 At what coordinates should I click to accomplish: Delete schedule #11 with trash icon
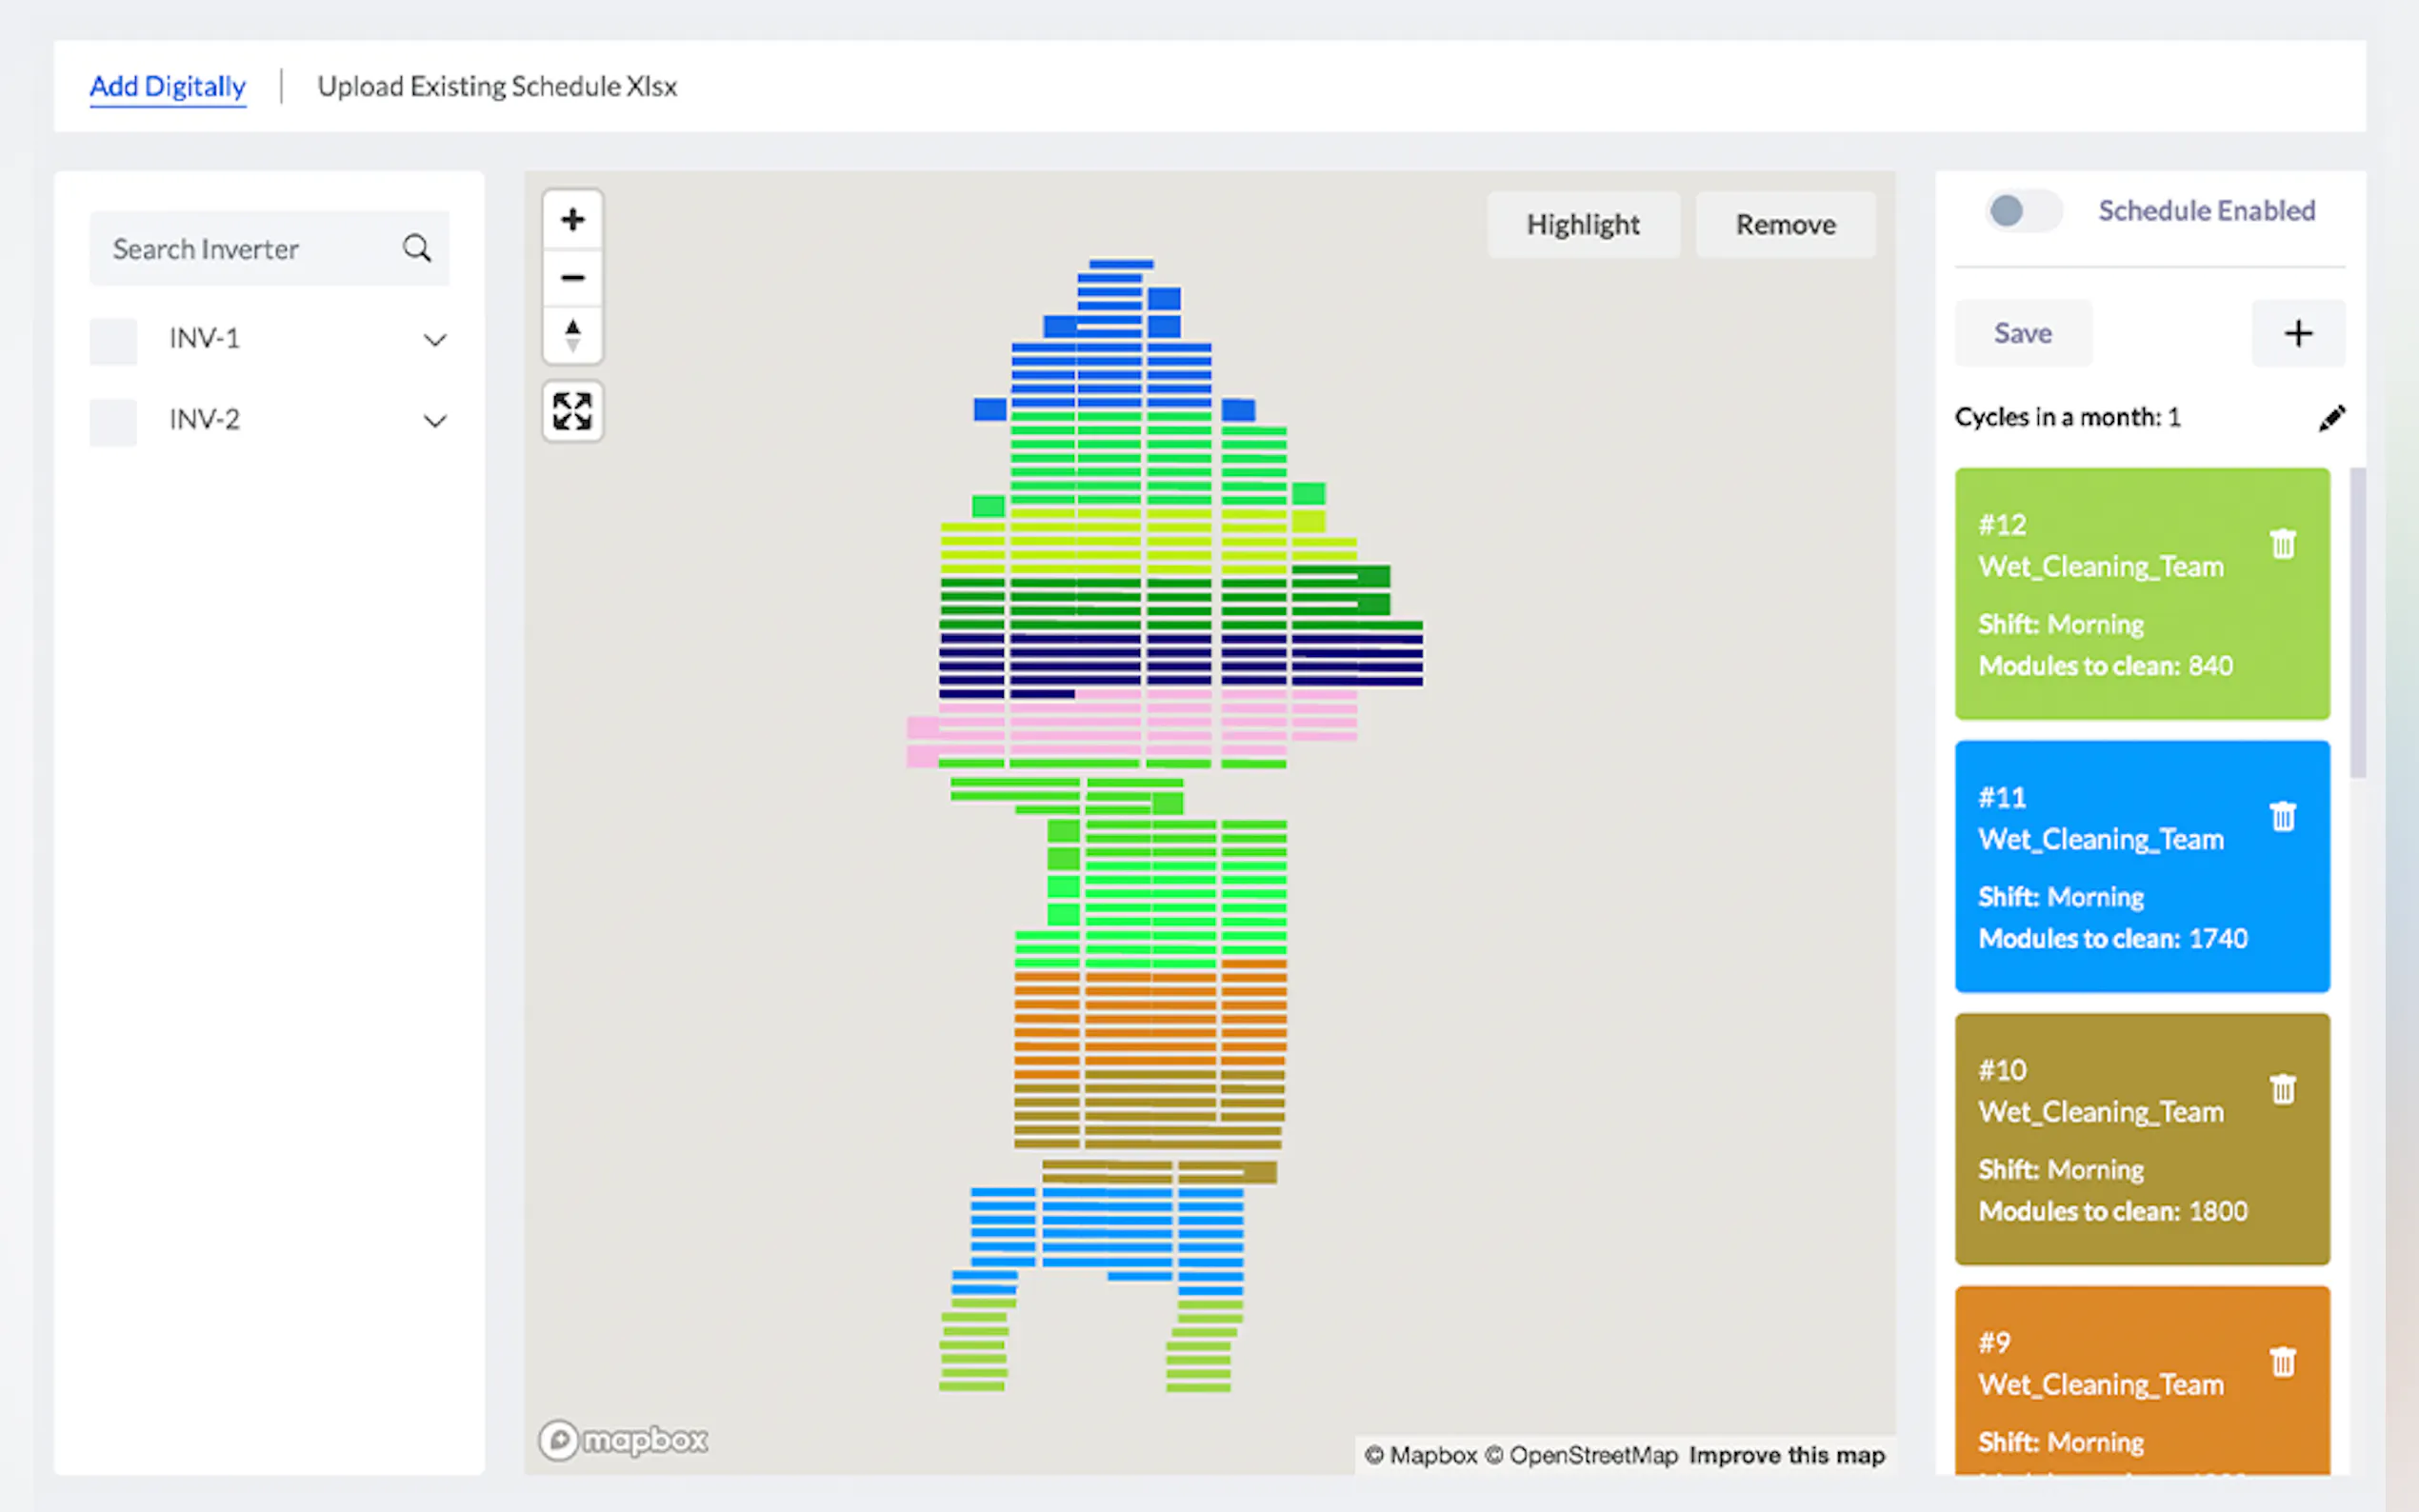tap(2282, 817)
